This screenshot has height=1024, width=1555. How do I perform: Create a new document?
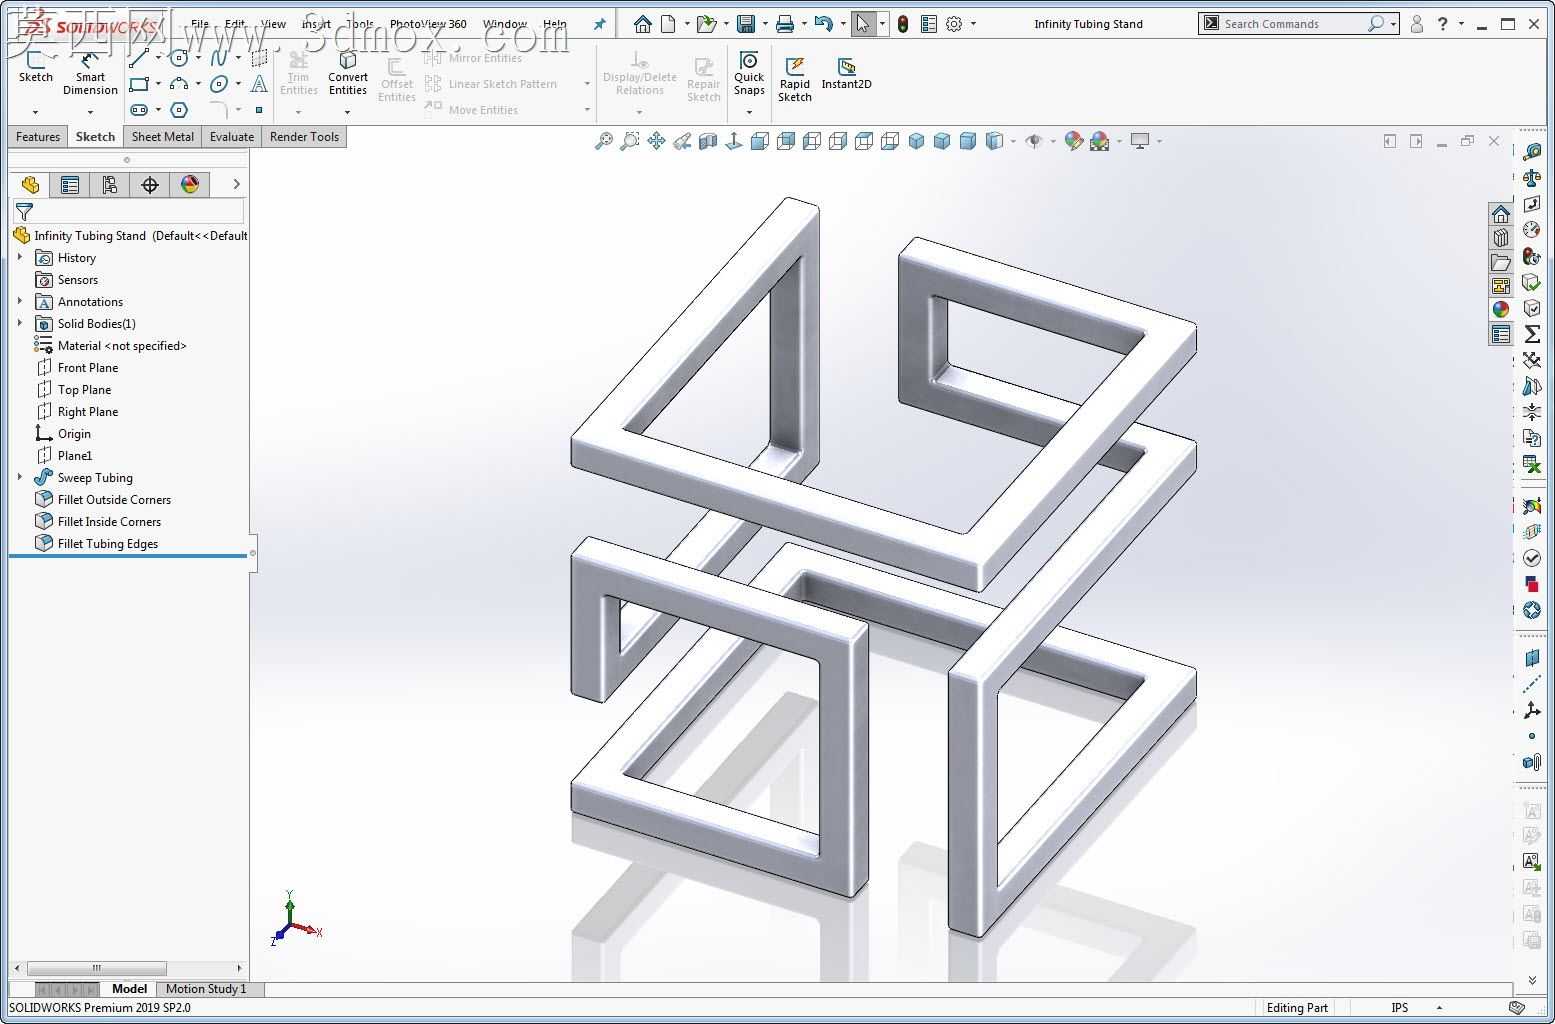(669, 24)
